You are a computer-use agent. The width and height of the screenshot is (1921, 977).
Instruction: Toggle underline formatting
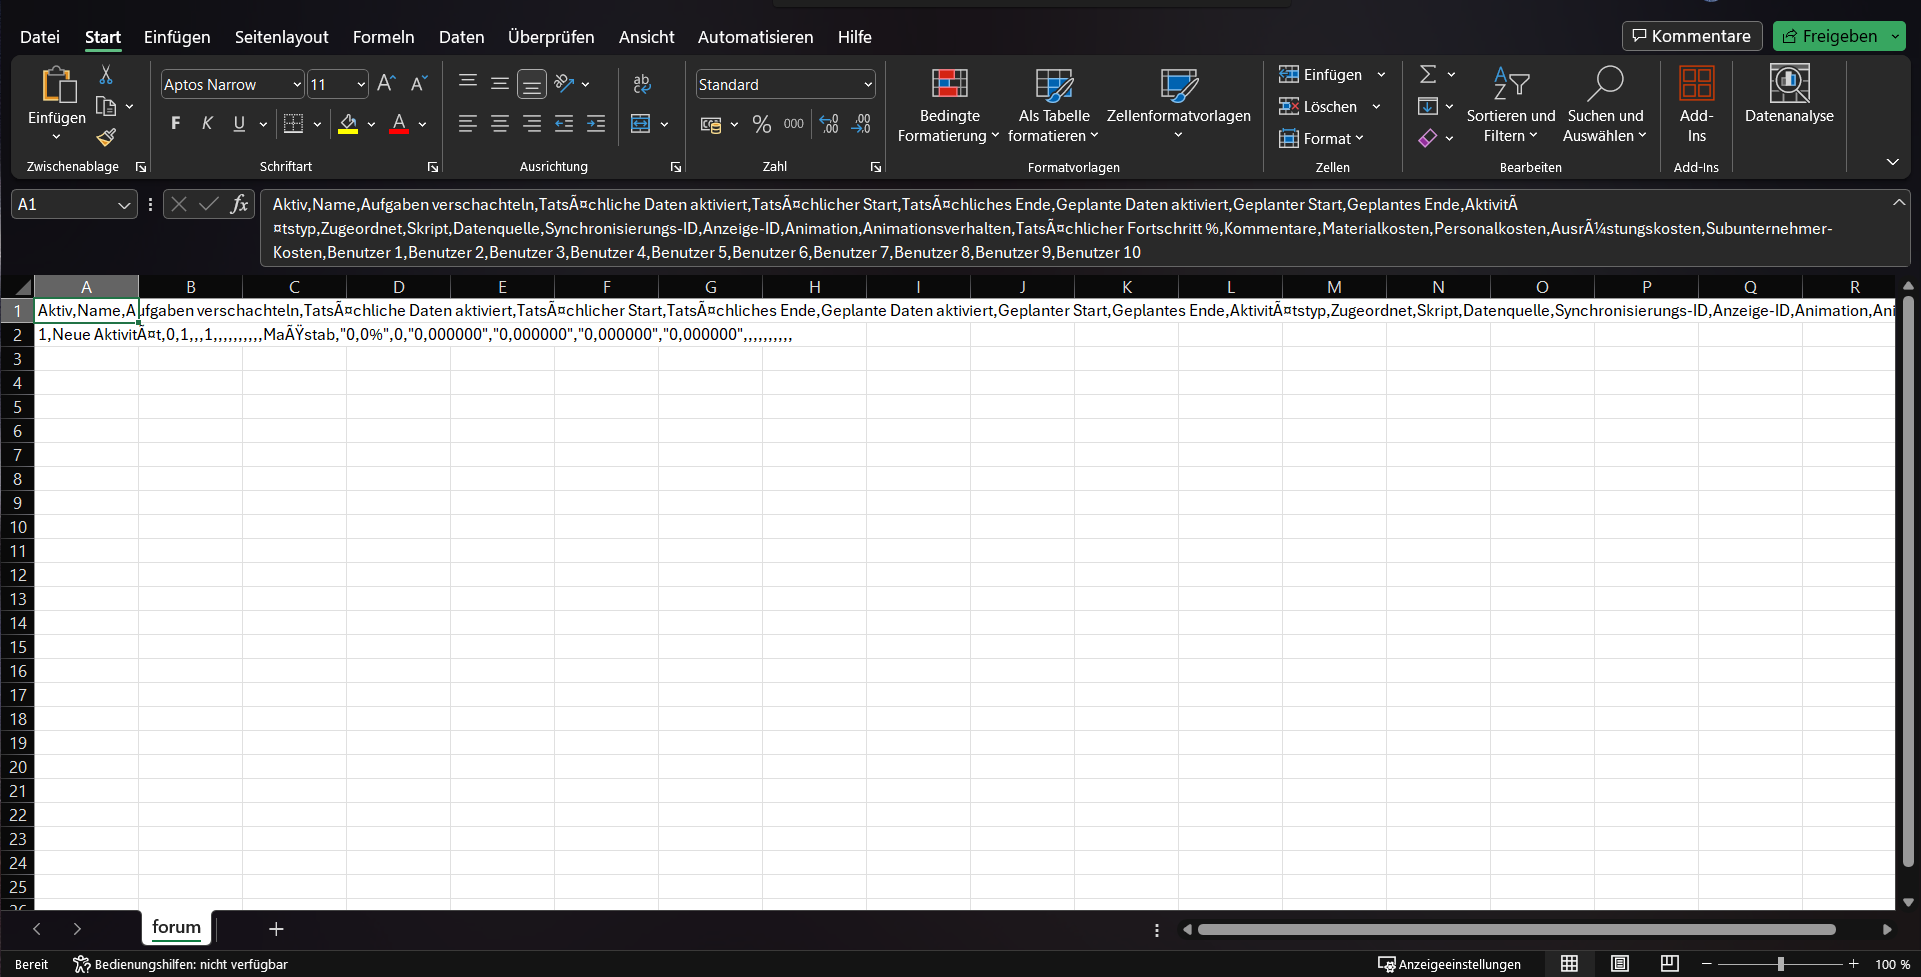pos(238,123)
